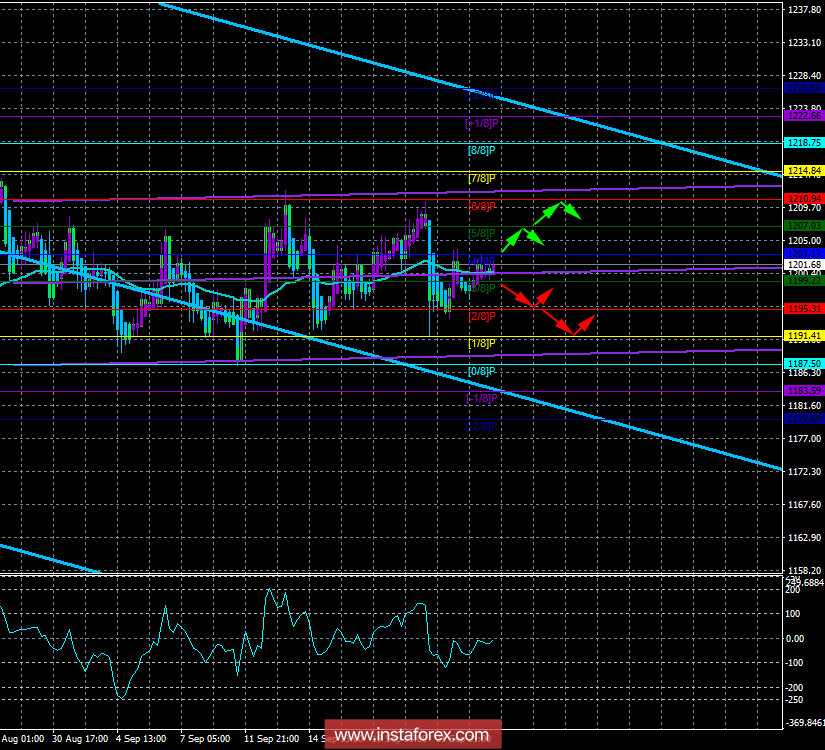Click the [0/8]P cyan level label
Image resolution: width=825 pixels, height=750 pixels.
point(482,371)
